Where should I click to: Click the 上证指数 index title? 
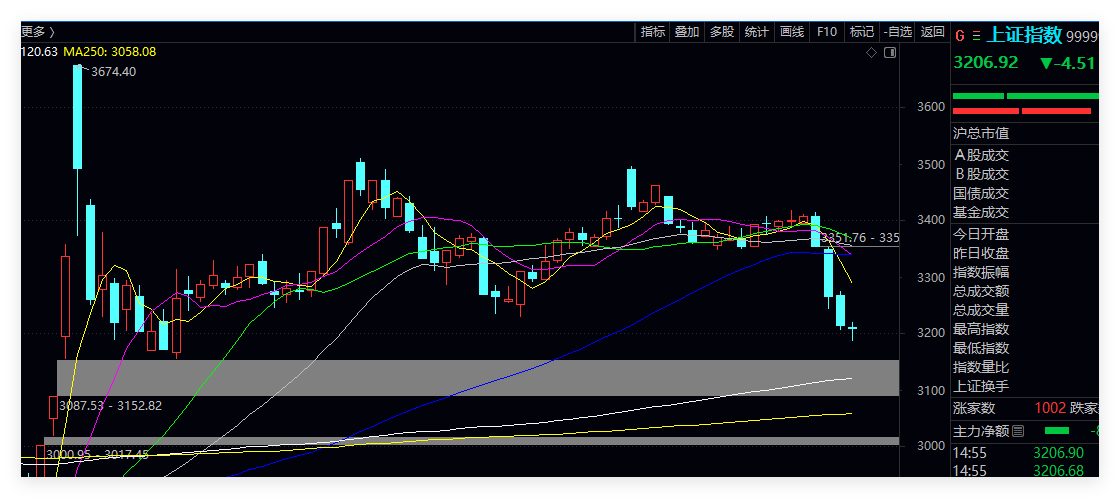click(1025, 35)
